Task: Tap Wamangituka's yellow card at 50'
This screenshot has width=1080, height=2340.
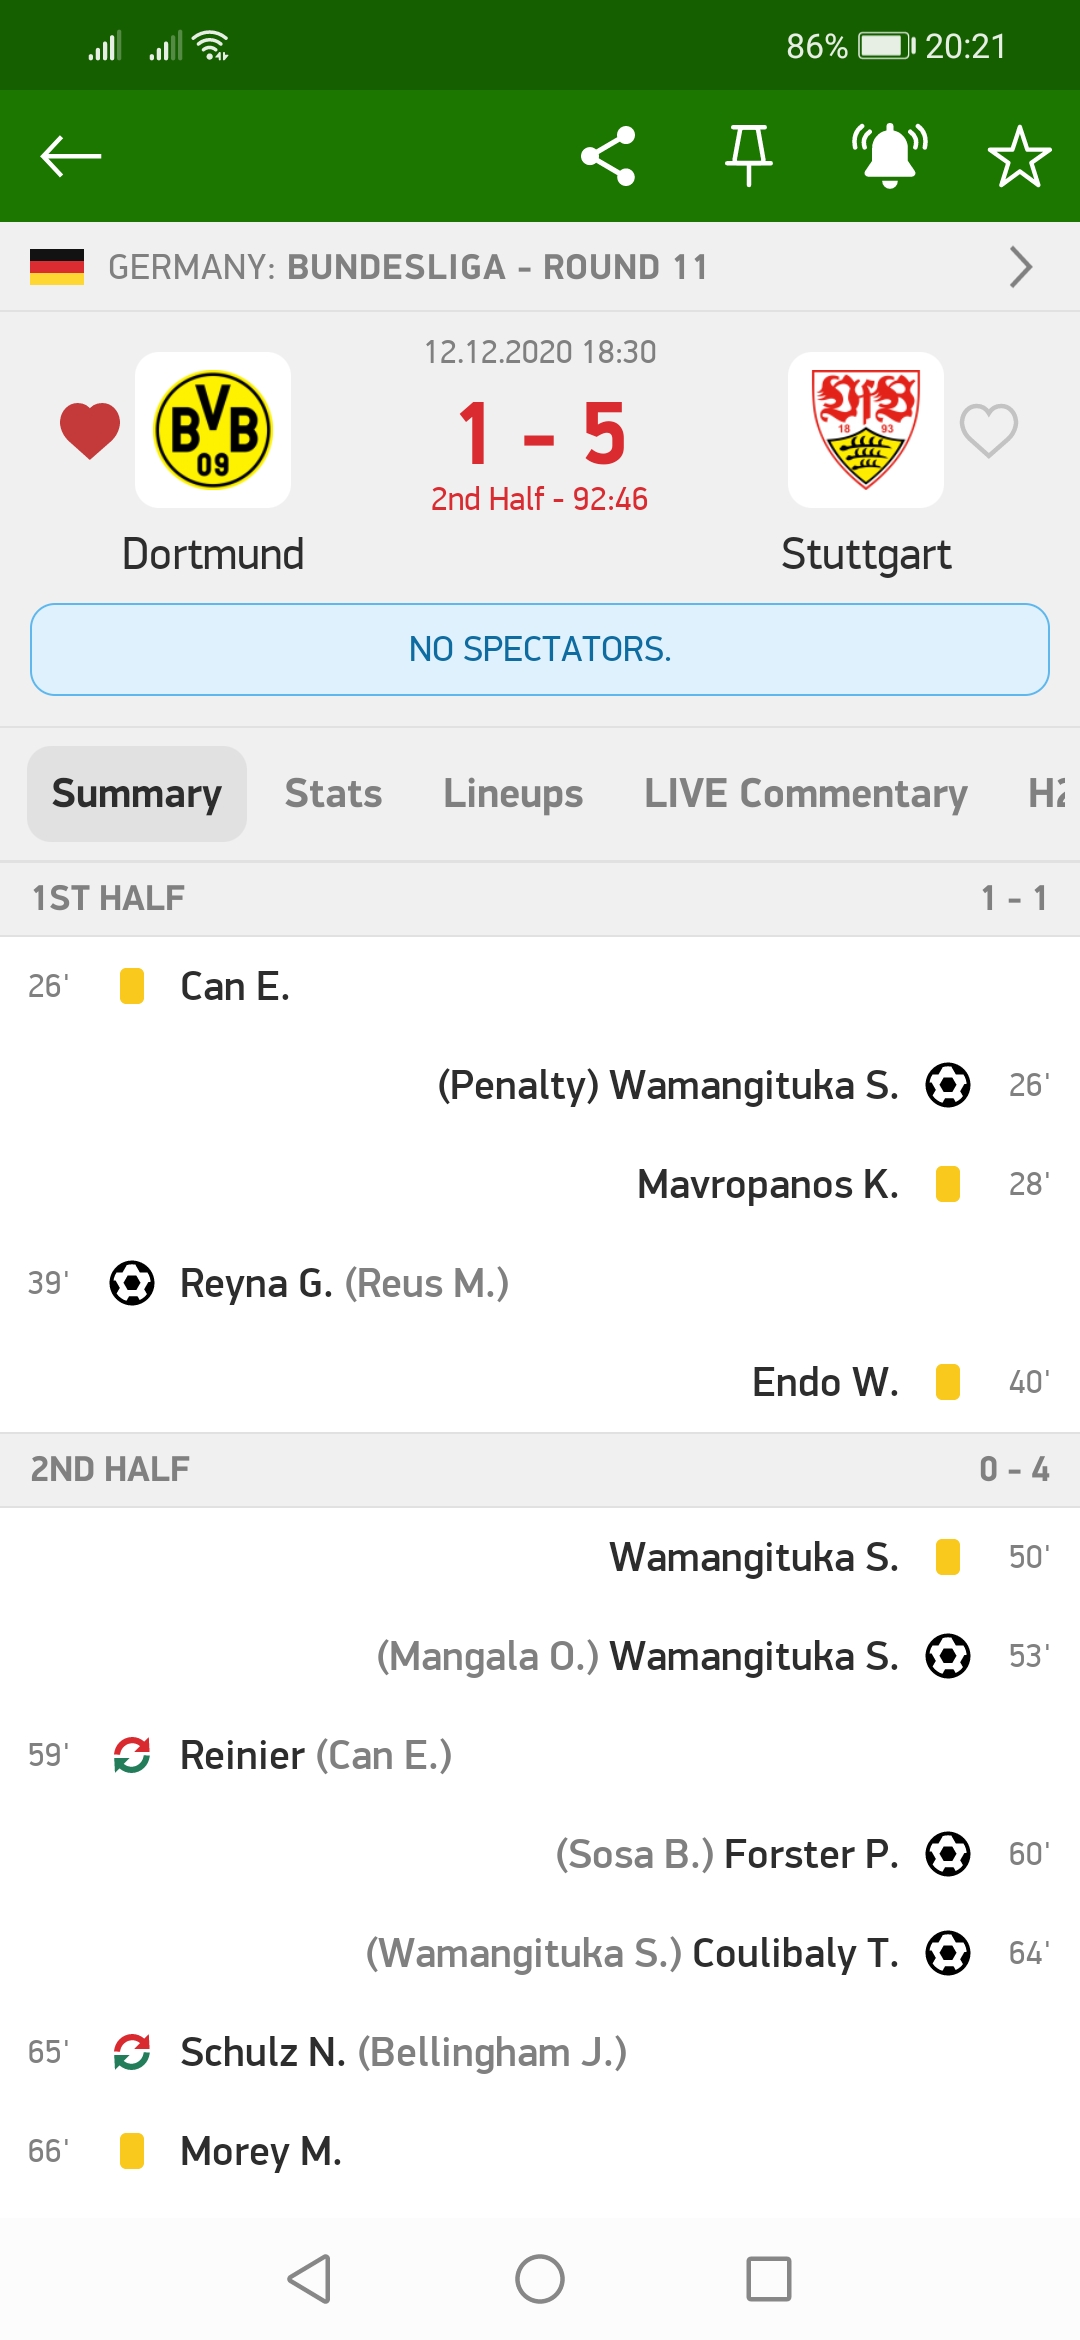Action: pyautogui.click(x=949, y=1557)
